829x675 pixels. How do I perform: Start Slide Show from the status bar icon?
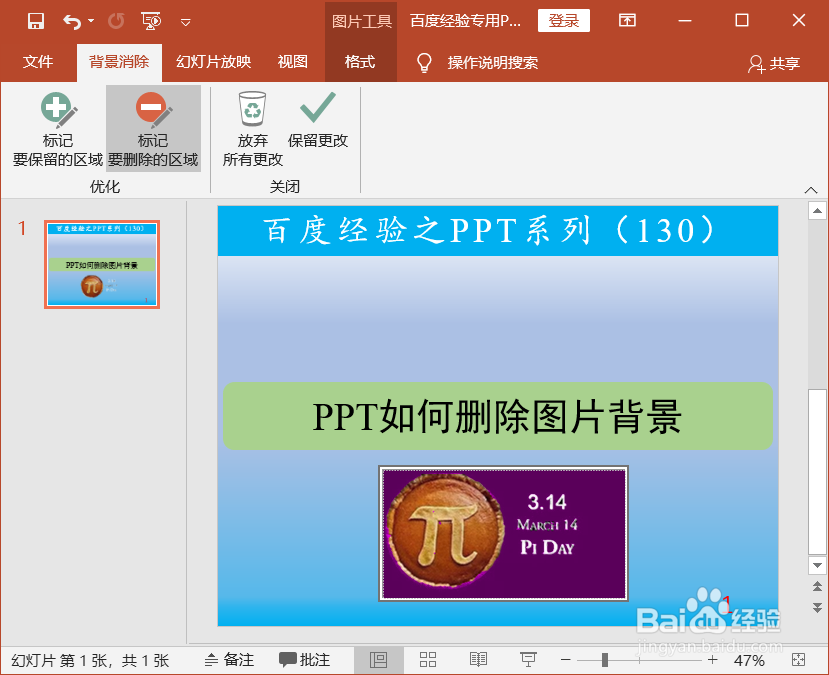(x=528, y=660)
